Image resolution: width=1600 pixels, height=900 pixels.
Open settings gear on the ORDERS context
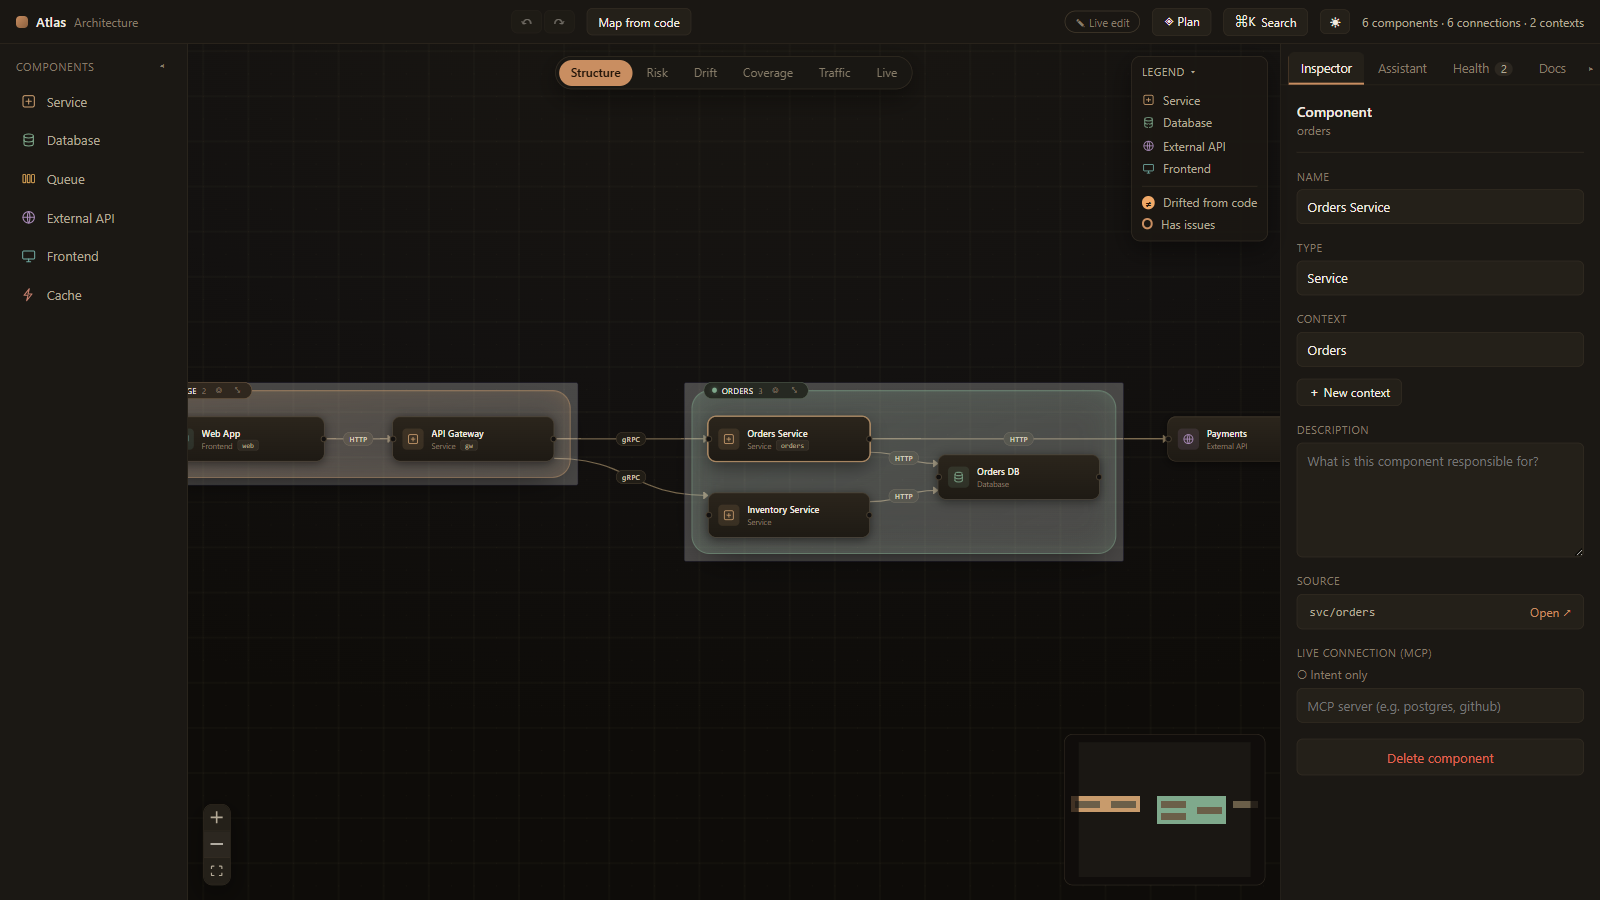(x=775, y=391)
